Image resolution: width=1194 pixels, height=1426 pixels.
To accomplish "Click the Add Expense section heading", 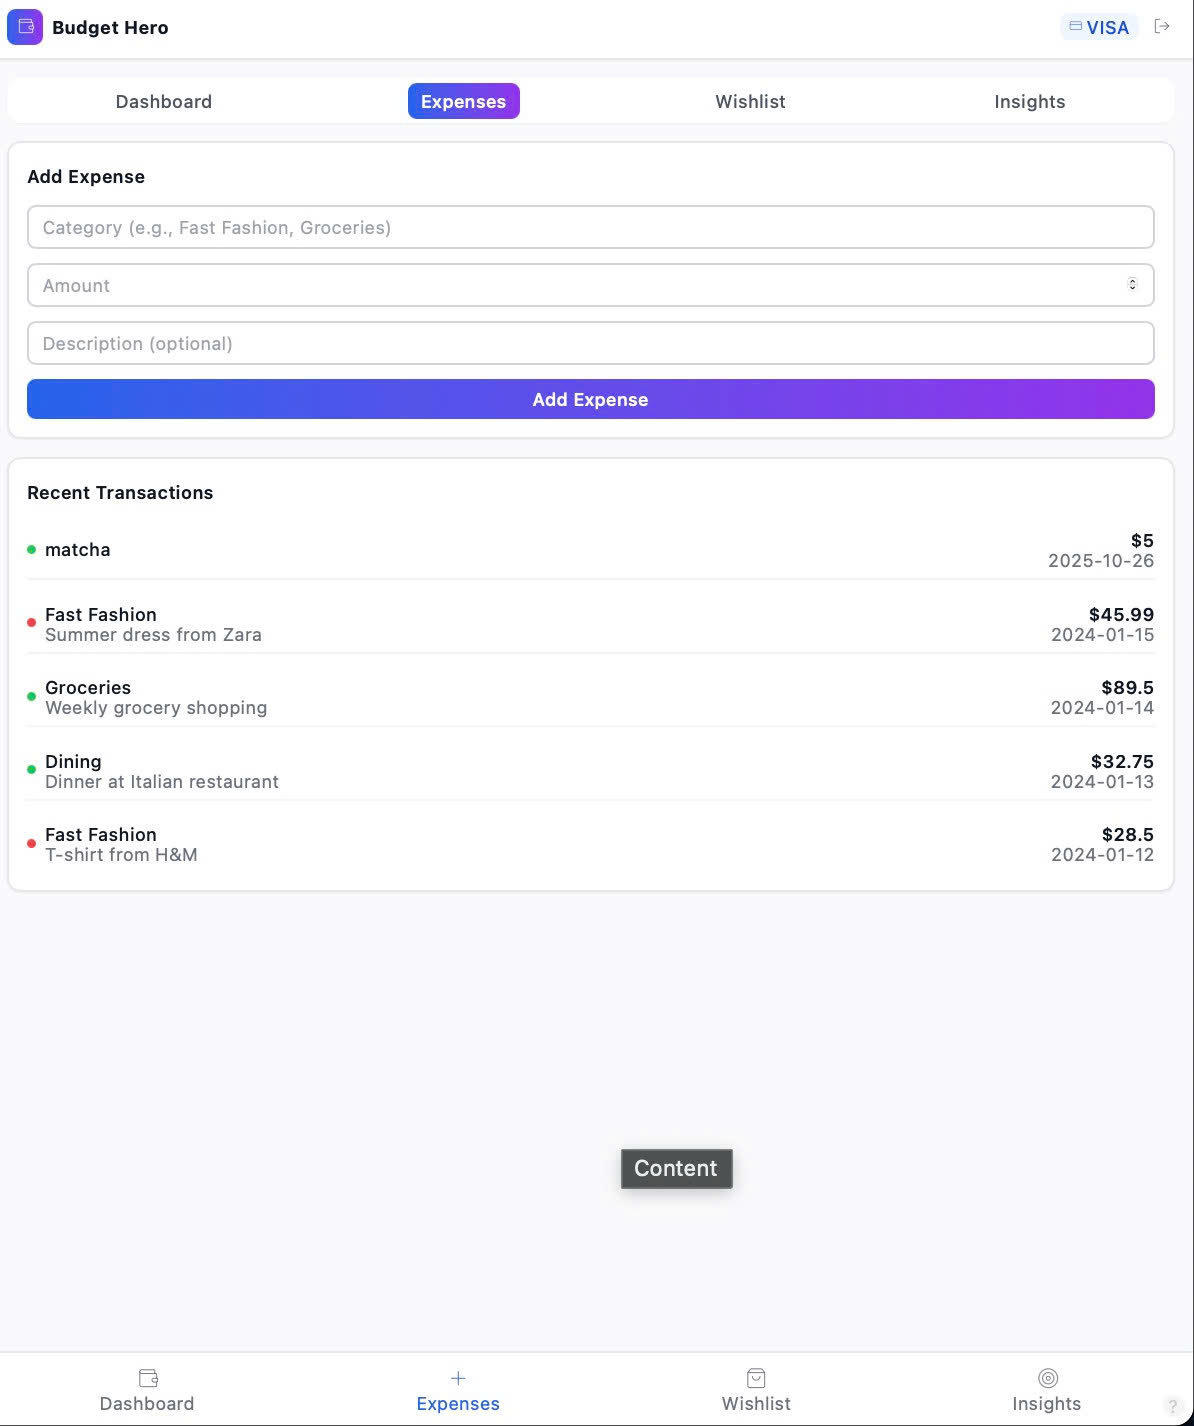I will click(86, 177).
